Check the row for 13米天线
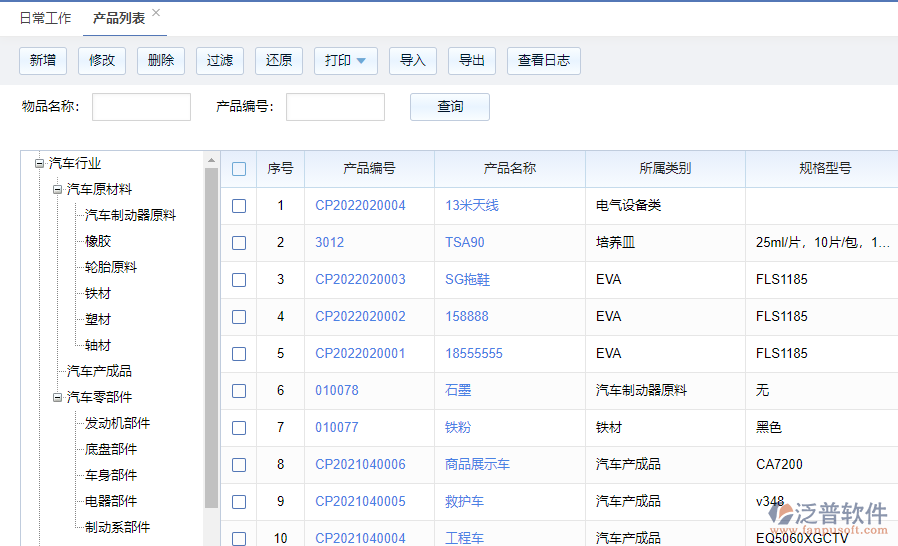Viewport: 898px width, 546px height. click(x=239, y=206)
